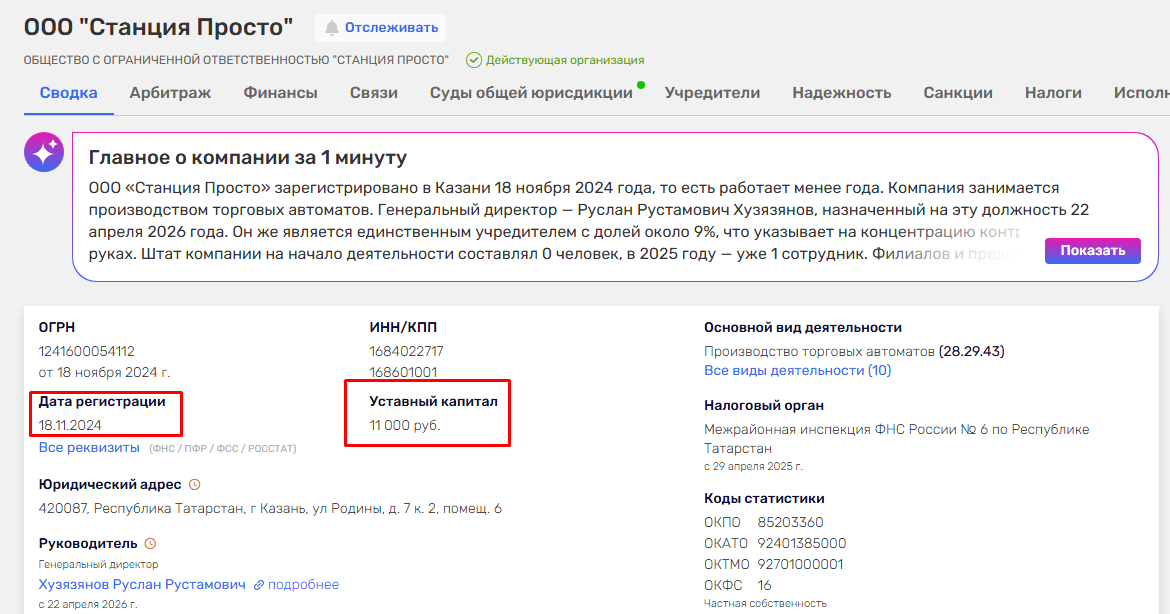Click the ОКФС value 16
The width and height of the screenshot is (1170, 614).
764,585
